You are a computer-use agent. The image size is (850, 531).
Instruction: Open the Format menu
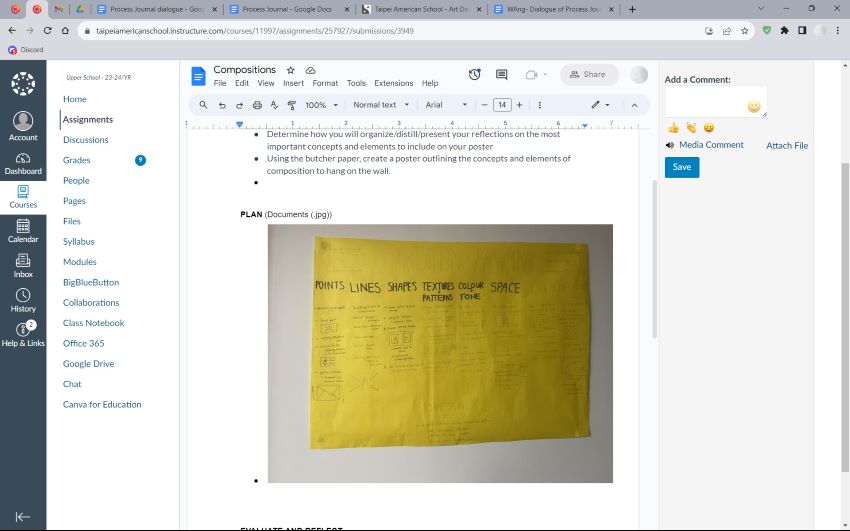pyautogui.click(x=325, y=83)
